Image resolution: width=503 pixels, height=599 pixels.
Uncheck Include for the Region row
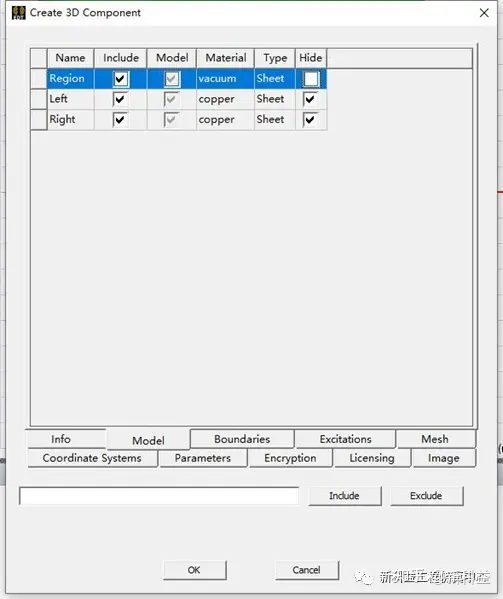click(x=120, y=79)
